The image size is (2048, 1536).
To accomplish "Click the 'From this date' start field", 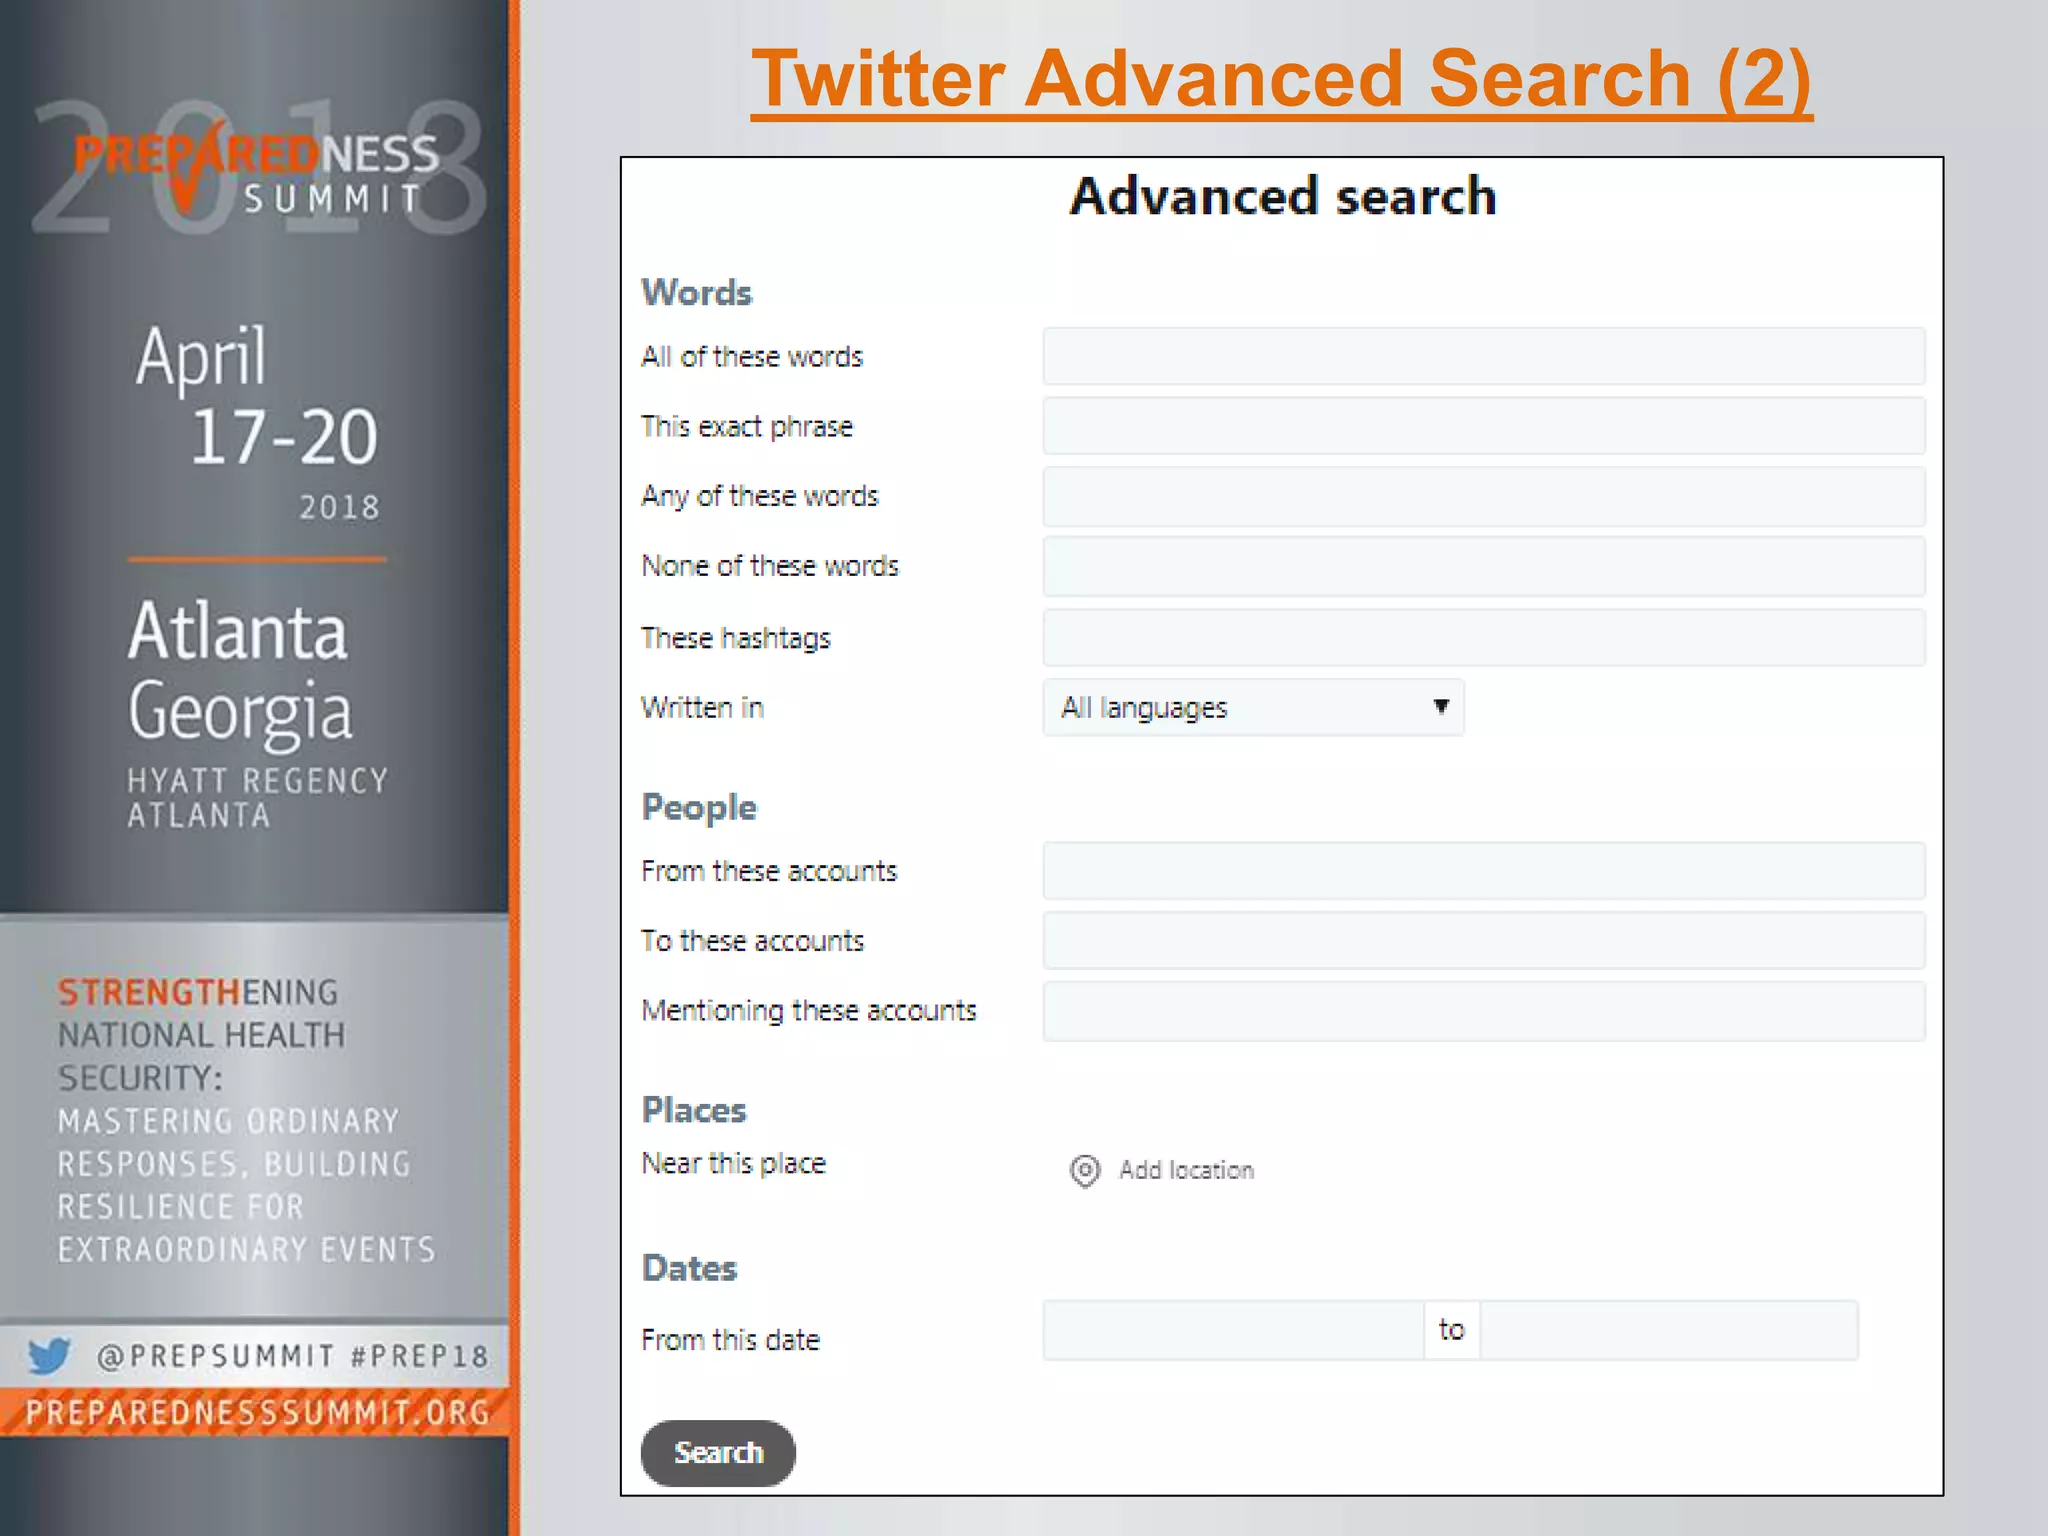I will pos(1233,1330).
